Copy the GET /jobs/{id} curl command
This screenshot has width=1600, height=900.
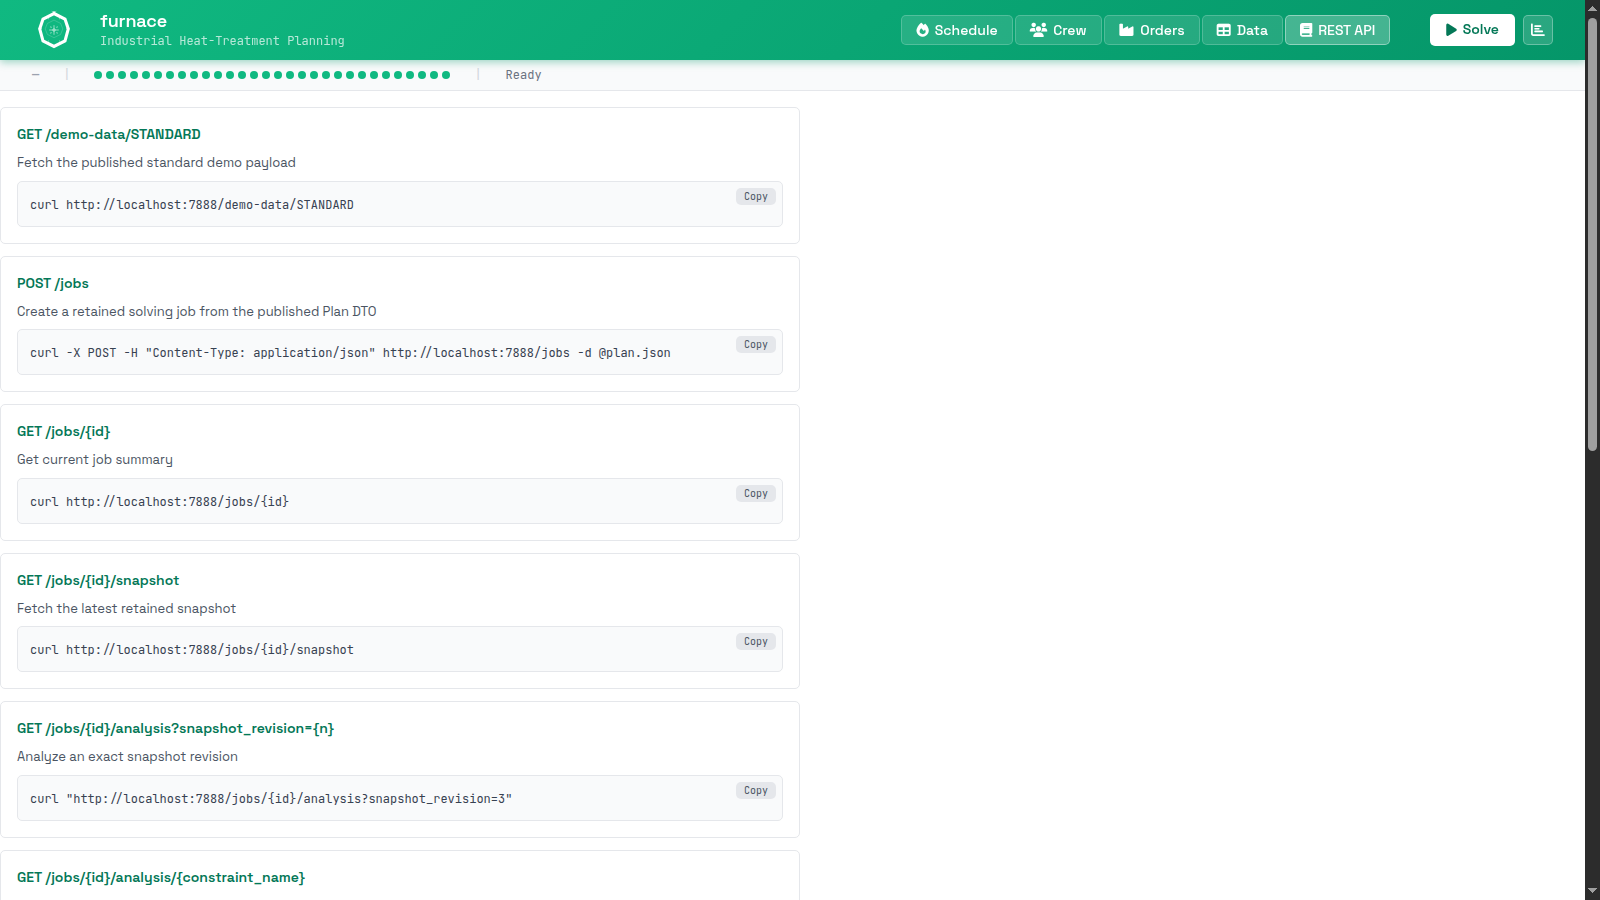756,494
